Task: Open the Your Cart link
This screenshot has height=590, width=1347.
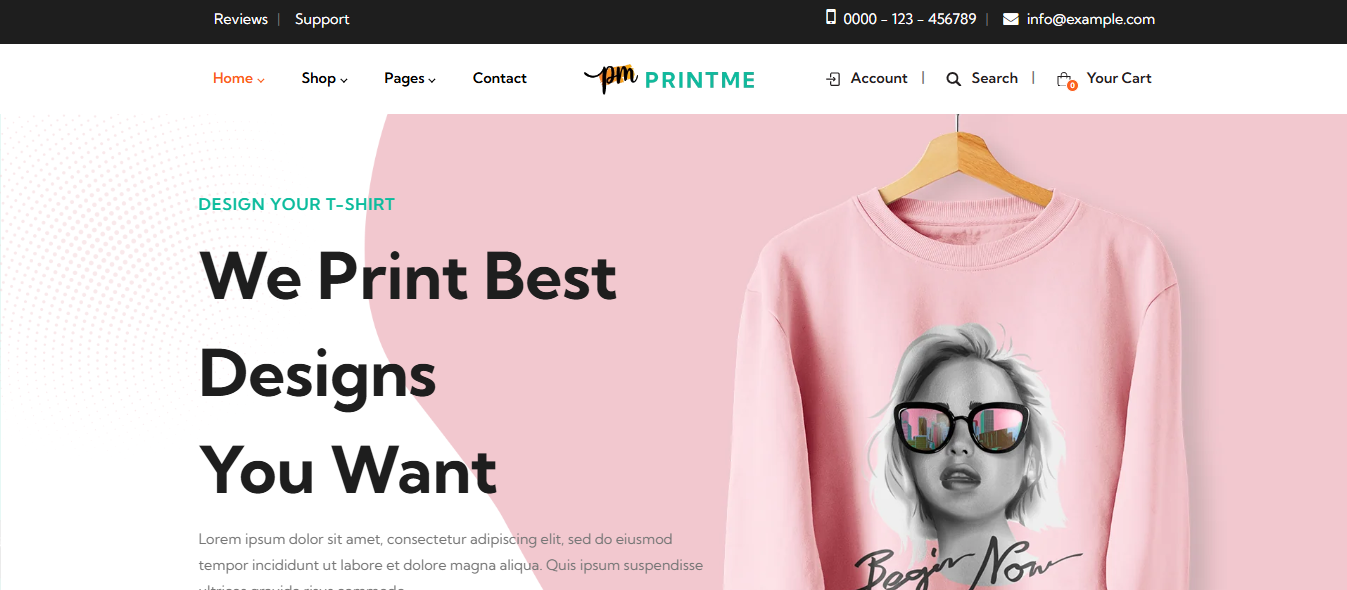Action: coord(1119,78)
